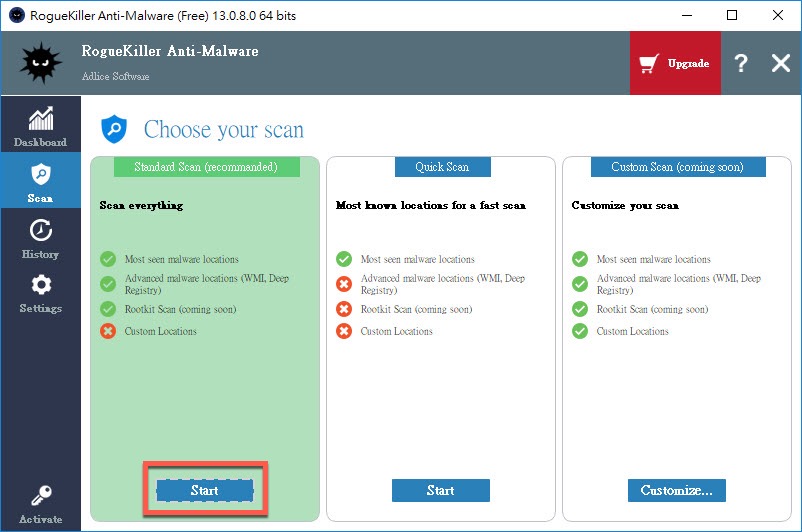
Task: Click green check for Custom Most seen malware
Action: coord(580,259)
